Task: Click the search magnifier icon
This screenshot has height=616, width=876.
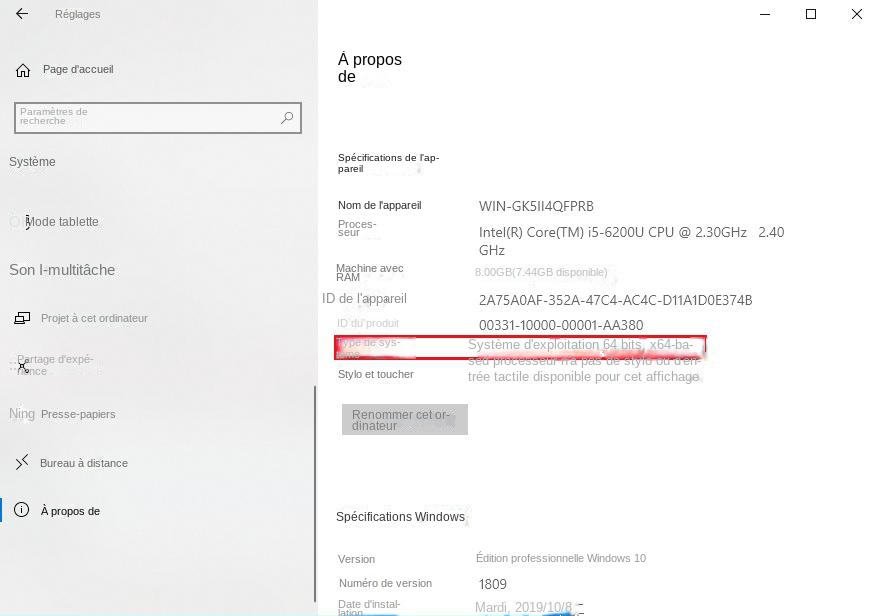Action: (287, 117)
